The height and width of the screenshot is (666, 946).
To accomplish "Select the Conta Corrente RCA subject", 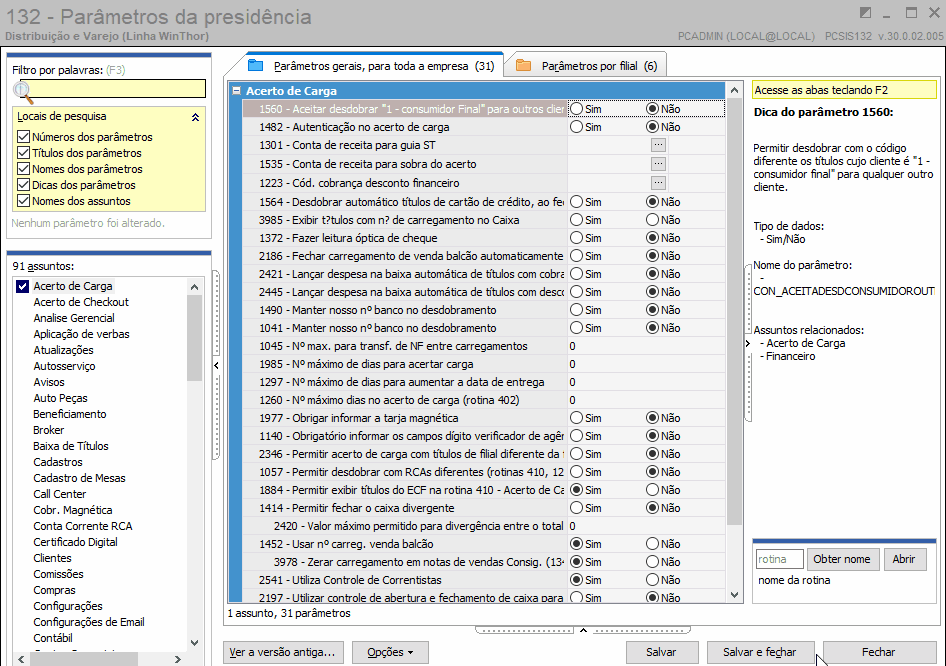I will point(83,526).
